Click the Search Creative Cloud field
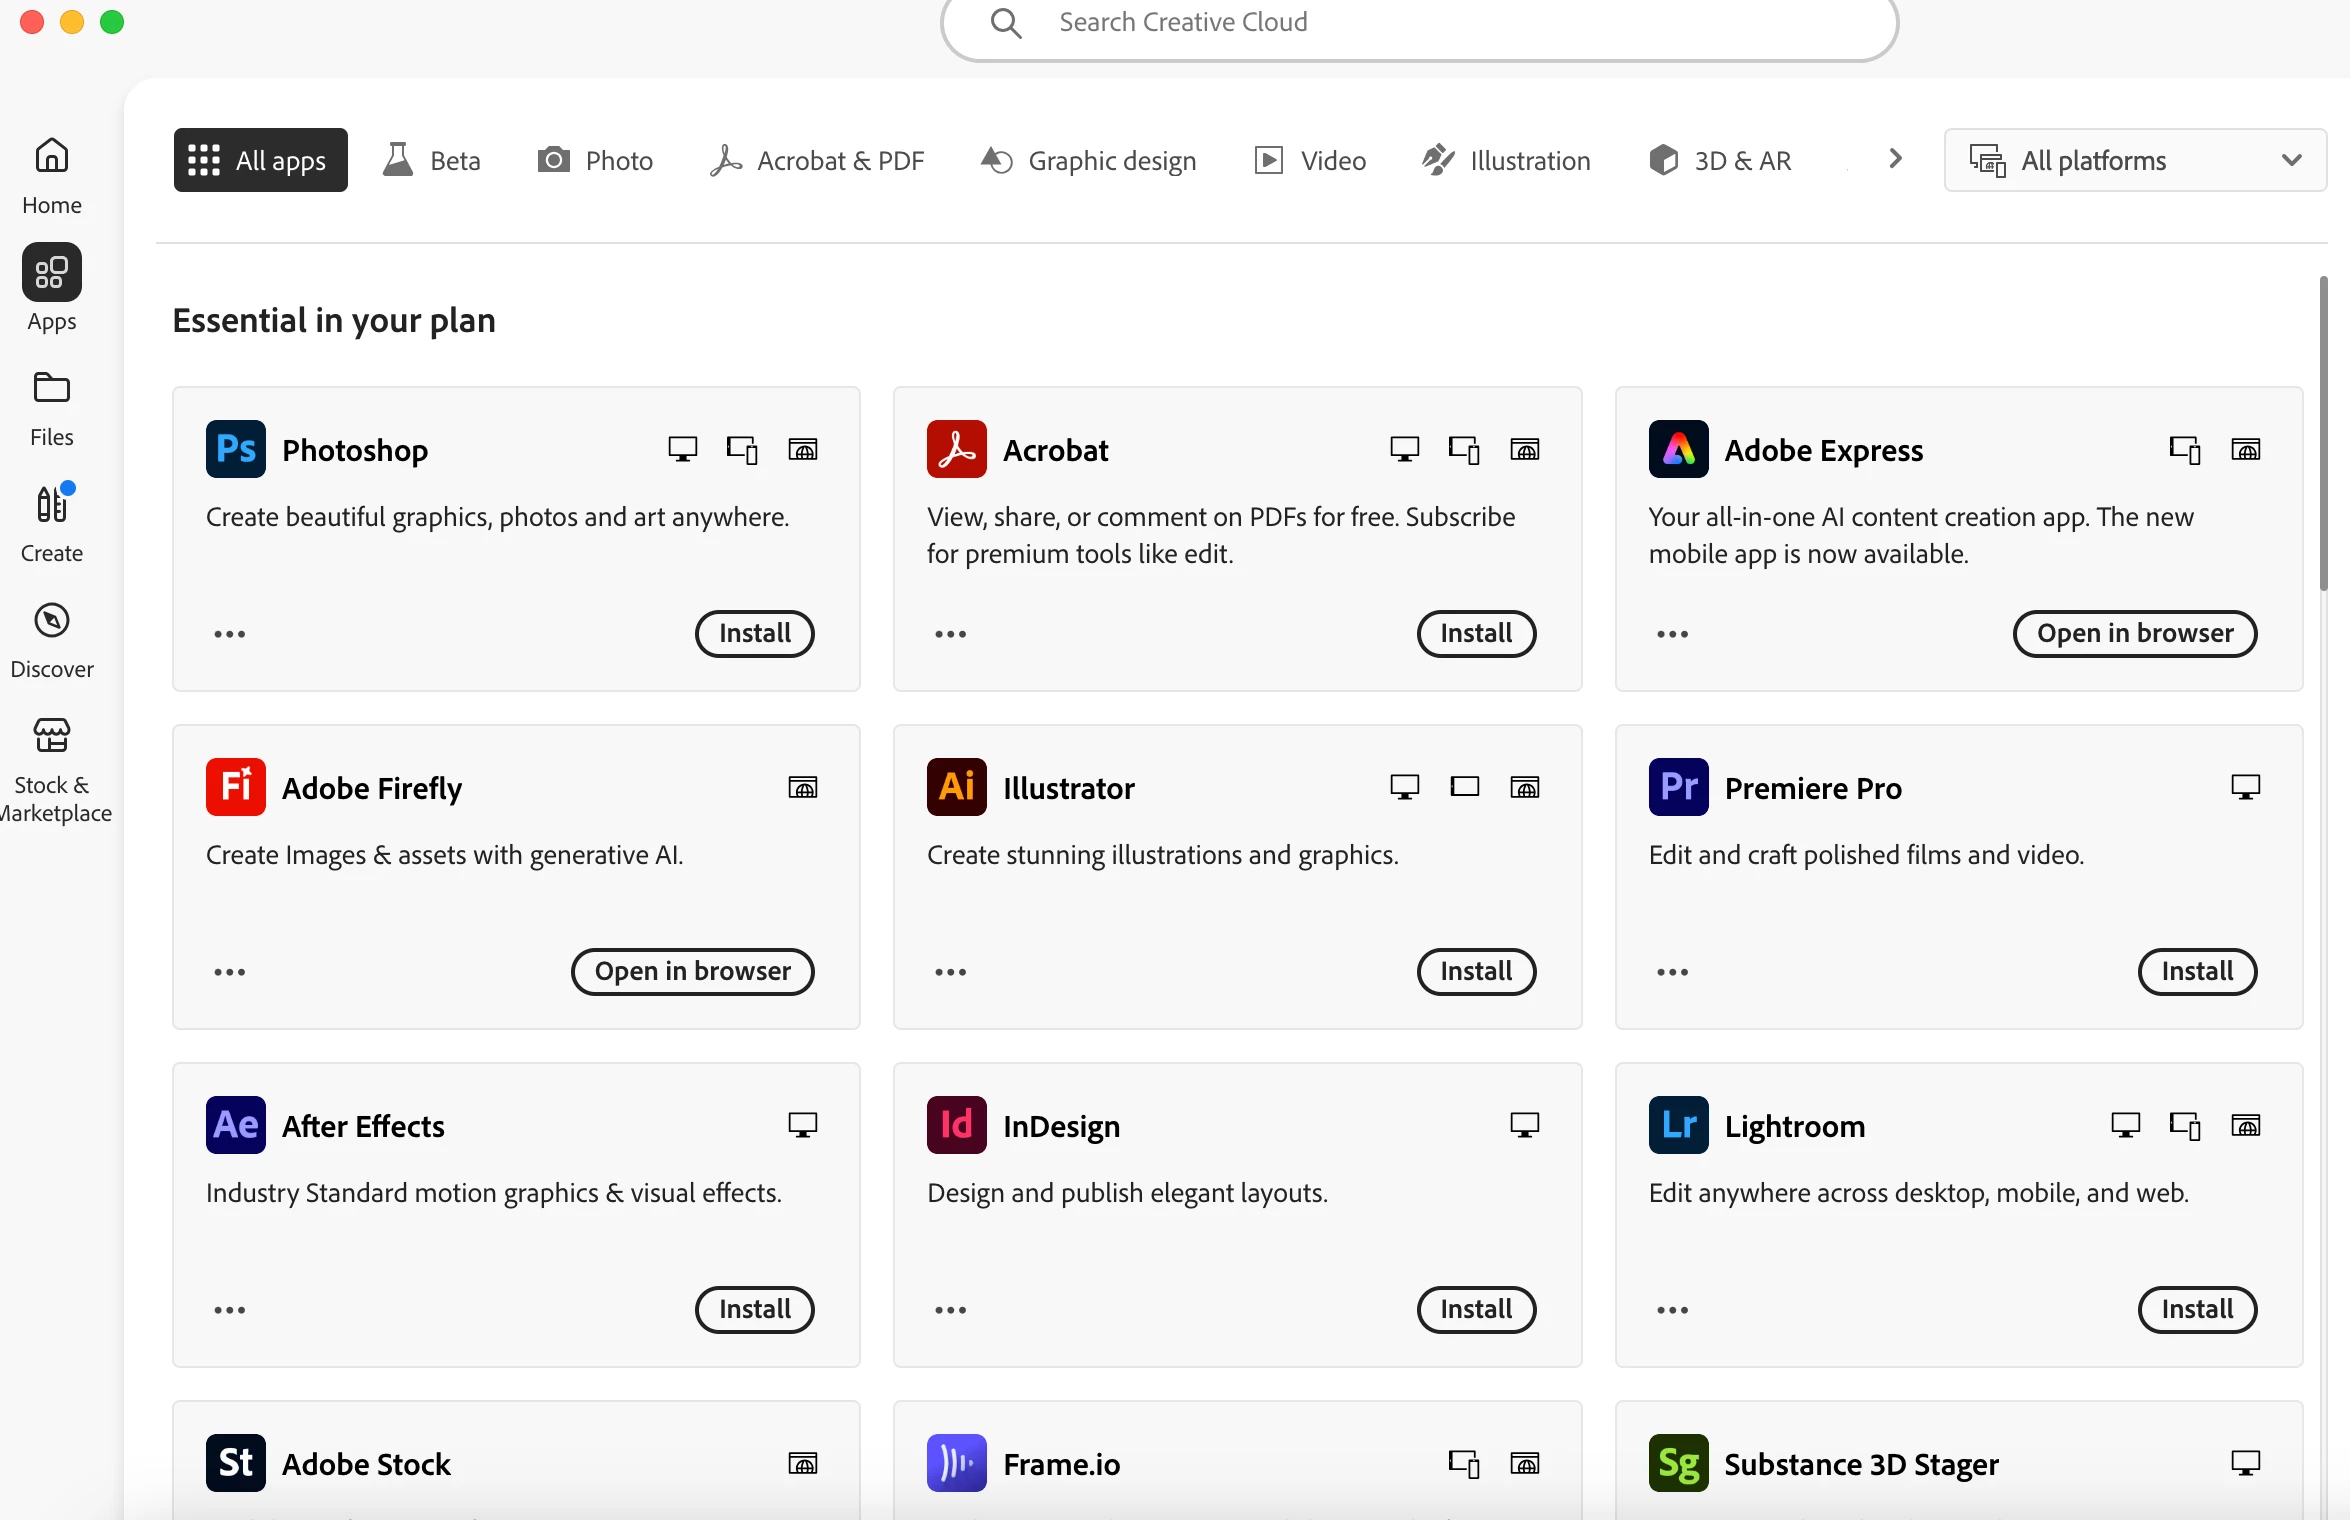Viewport: 2350px width, 1520px height. click(x=1418, y=22)
